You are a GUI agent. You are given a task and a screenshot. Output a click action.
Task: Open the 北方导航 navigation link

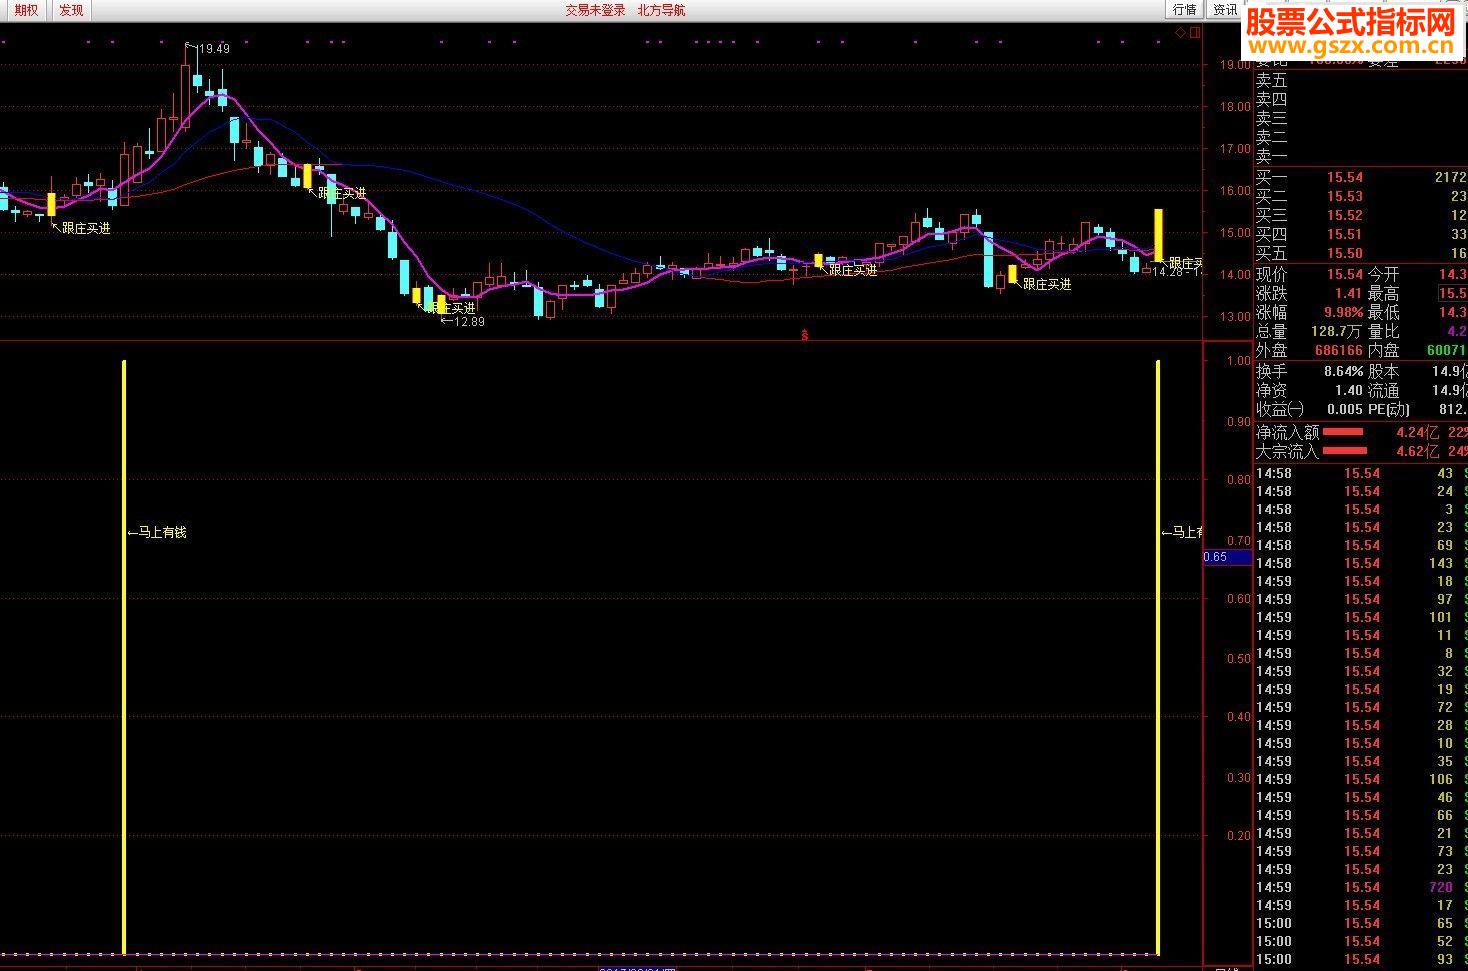tap(661, 10)
